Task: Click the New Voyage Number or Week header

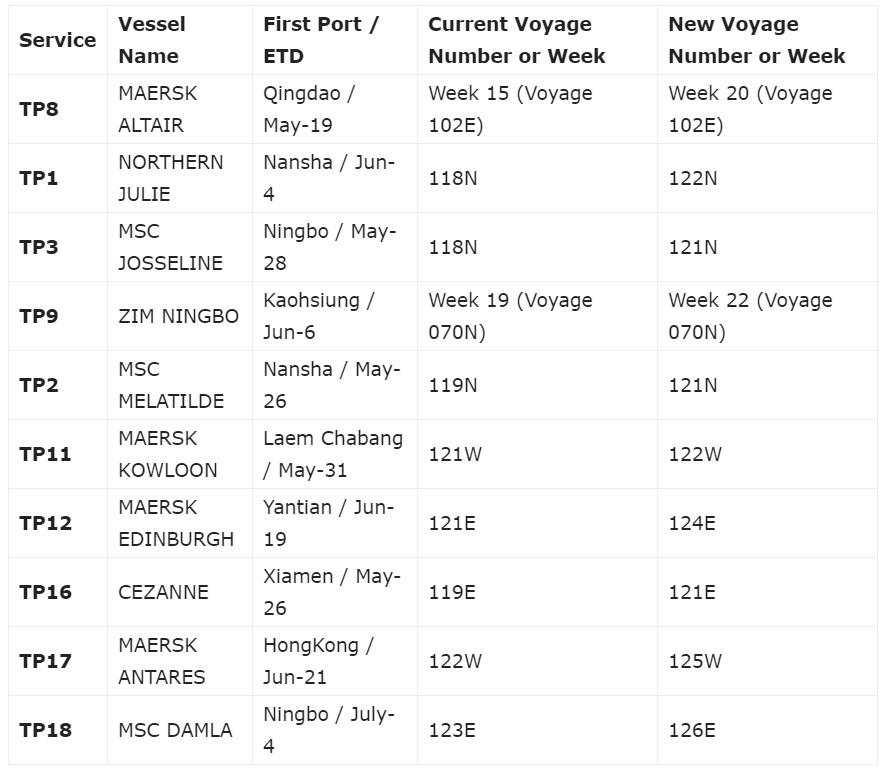Action: 756,40
